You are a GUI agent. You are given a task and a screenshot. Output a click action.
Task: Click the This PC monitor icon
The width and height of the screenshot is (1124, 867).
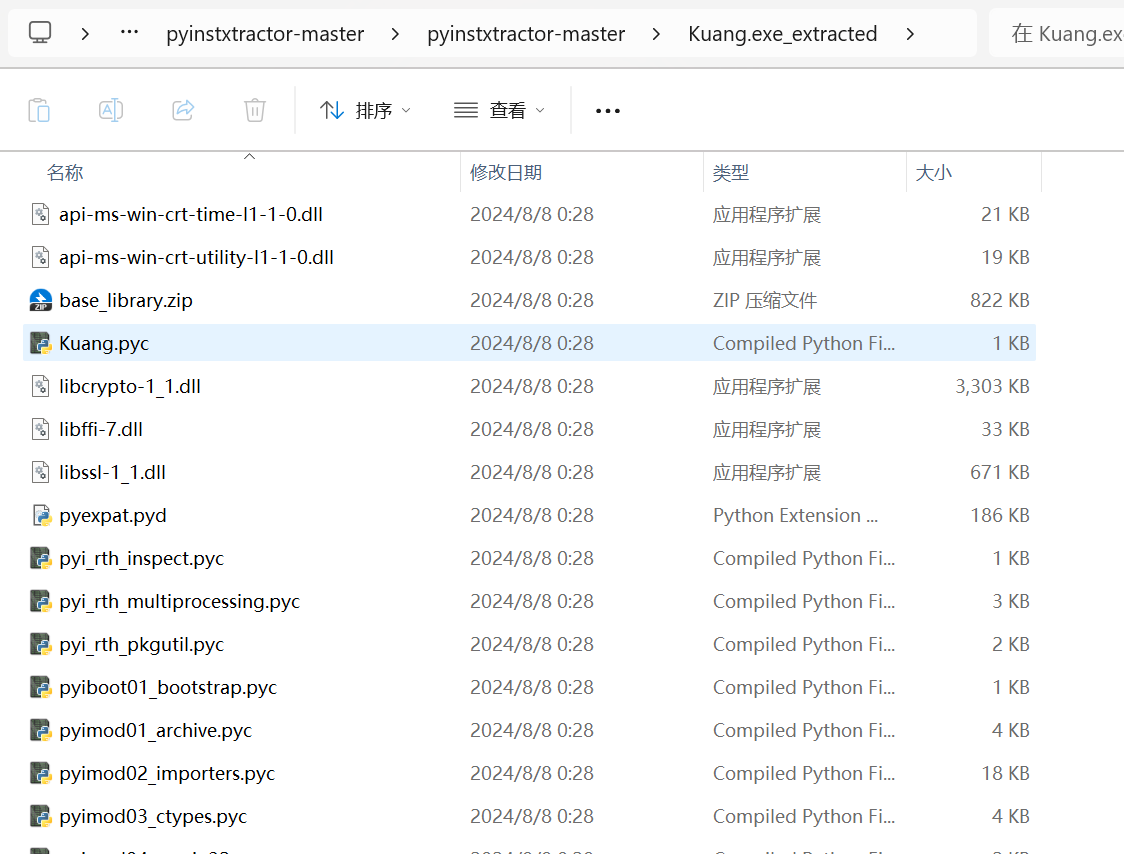tap(40, 33)
